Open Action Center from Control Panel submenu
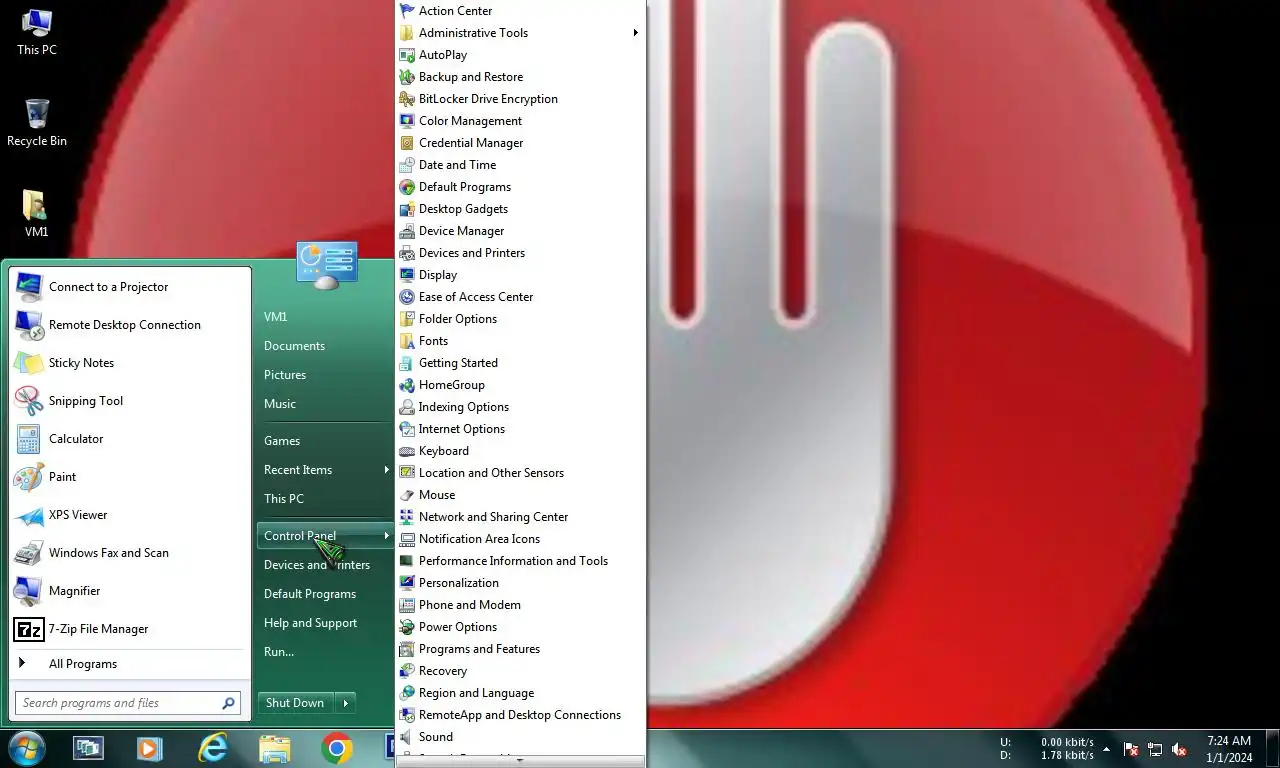Viewport: 1280px width, 768px height. pos(520,11)
